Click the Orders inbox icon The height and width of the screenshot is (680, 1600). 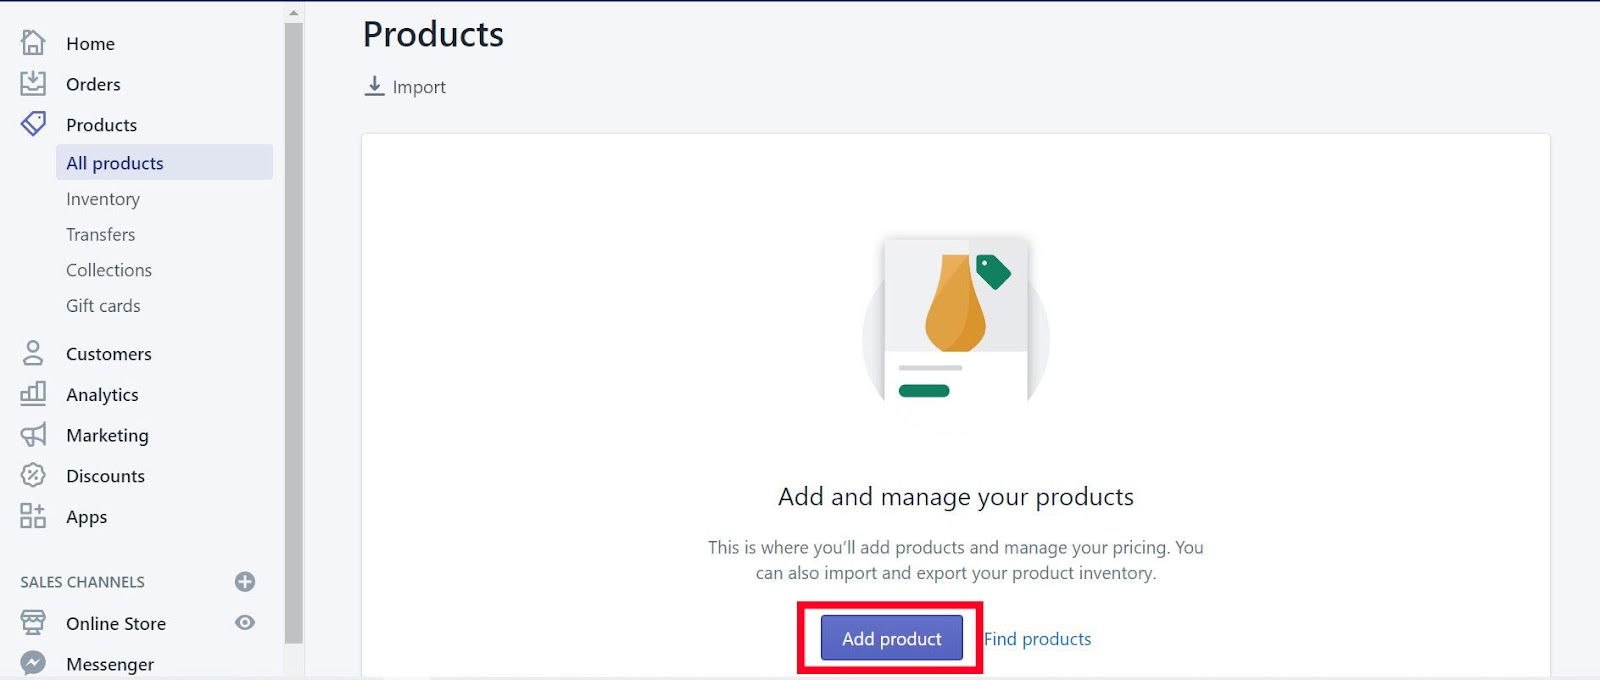[x=33, y=84]
